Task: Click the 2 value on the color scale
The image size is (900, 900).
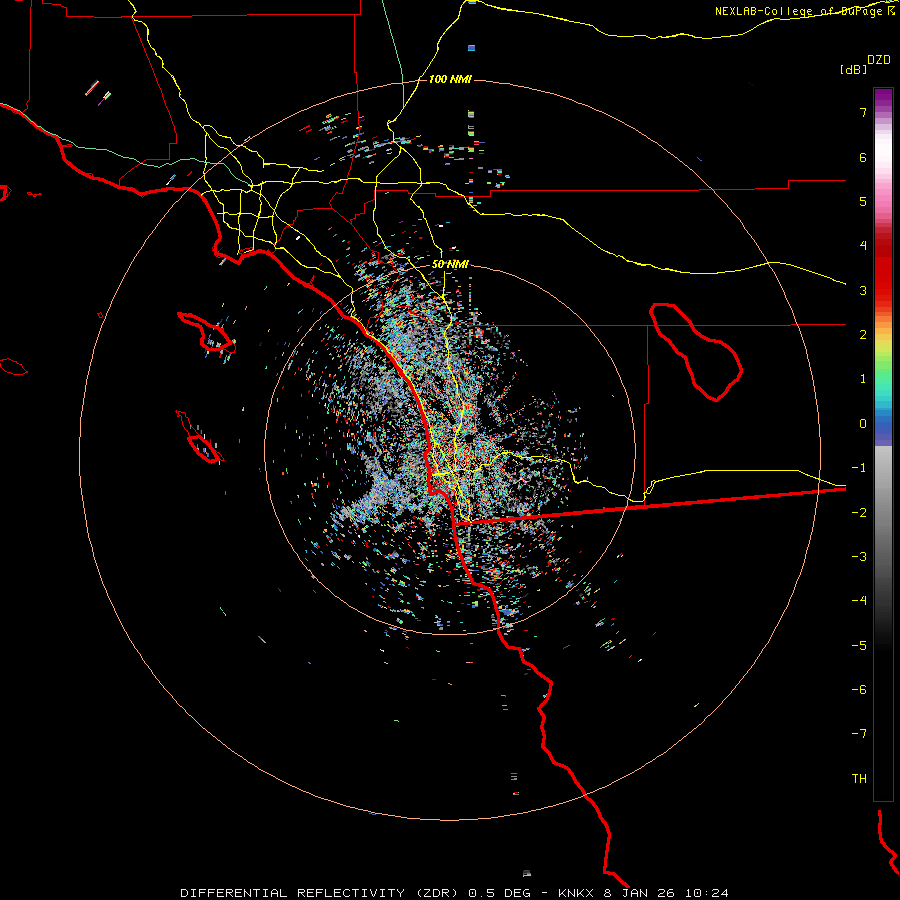Action: (863, 335)
